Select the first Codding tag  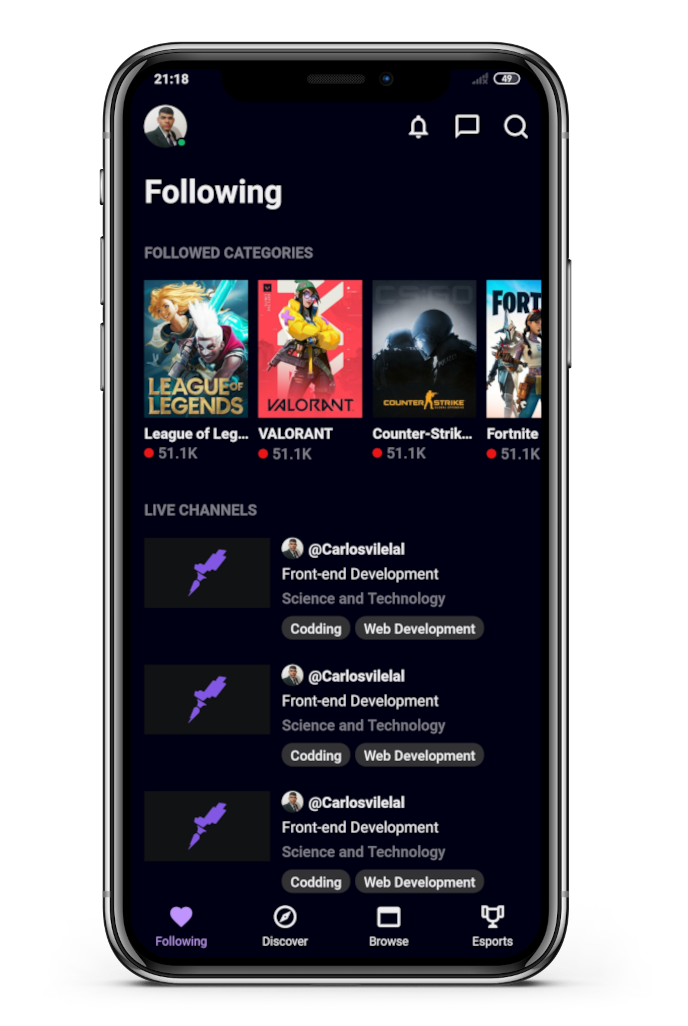(316, 629)
